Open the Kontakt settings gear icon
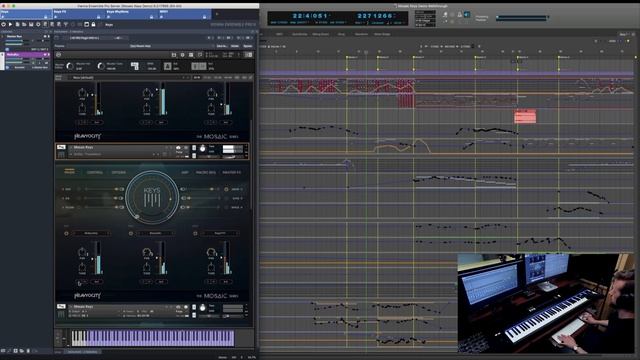640x360 pixels. [x=182, y=55]
